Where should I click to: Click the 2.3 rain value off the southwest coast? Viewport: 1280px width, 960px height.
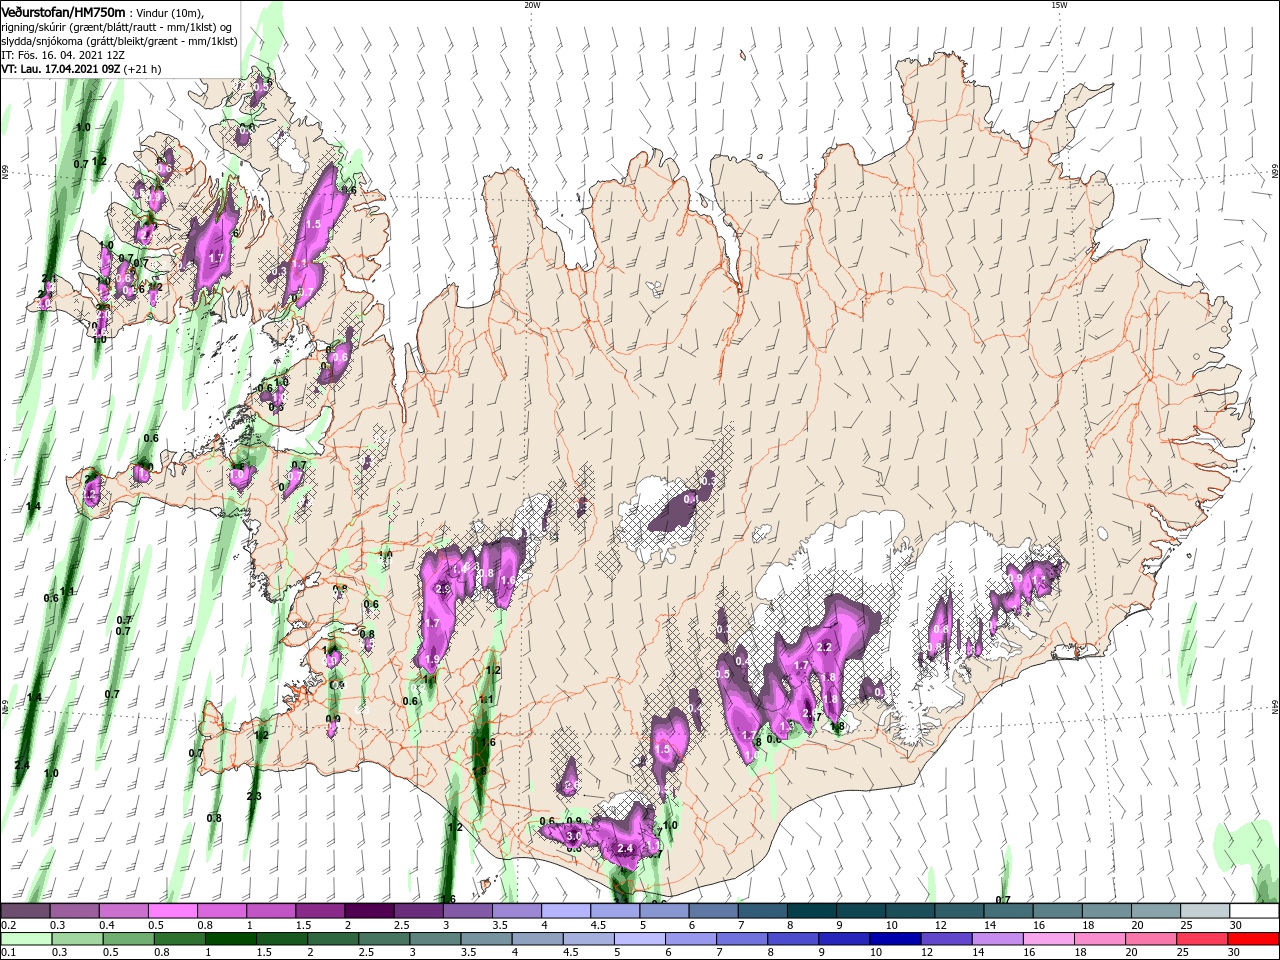(x=254, y=796)
